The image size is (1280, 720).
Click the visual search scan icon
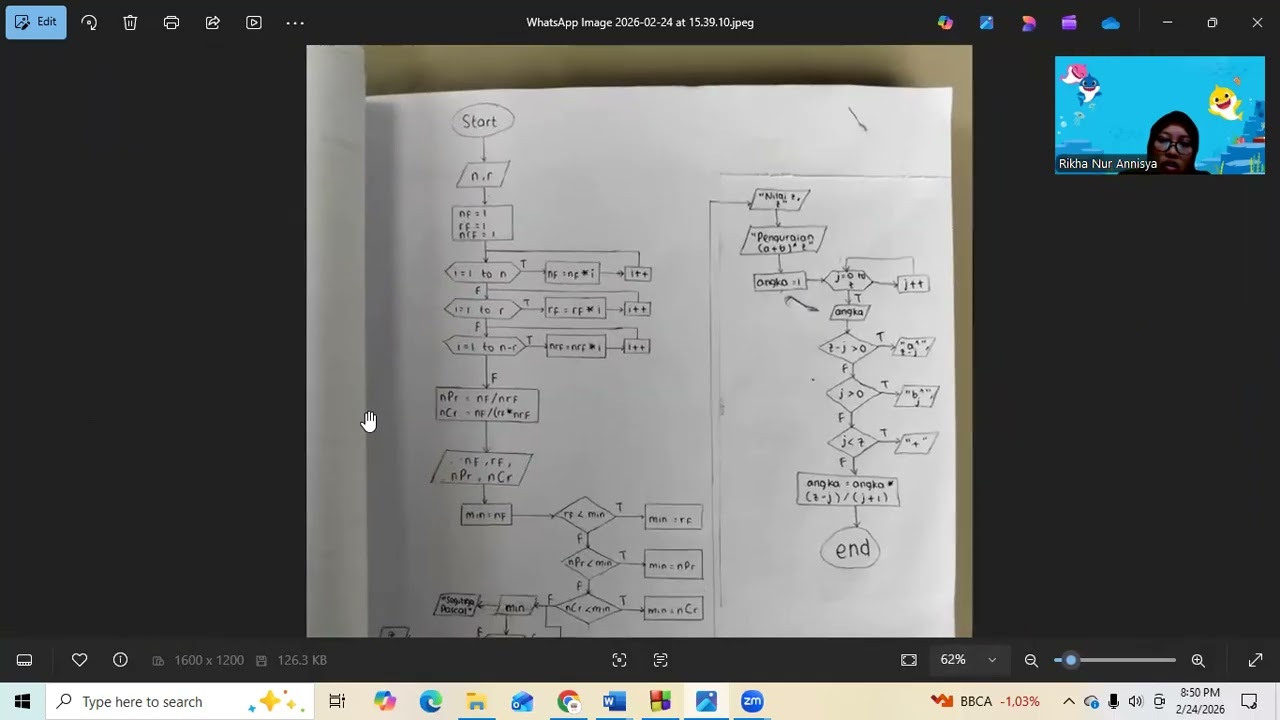click(x=619, y=660)
